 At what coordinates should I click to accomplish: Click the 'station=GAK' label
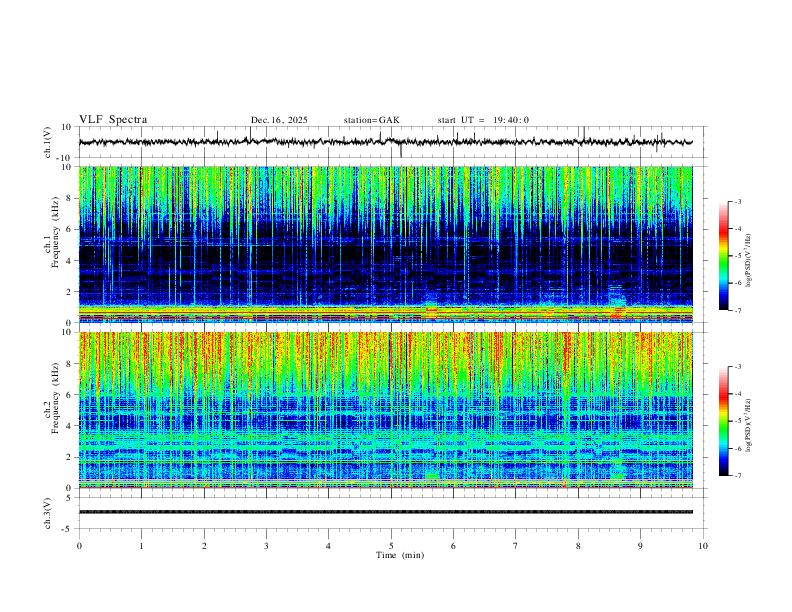point(371,120)
